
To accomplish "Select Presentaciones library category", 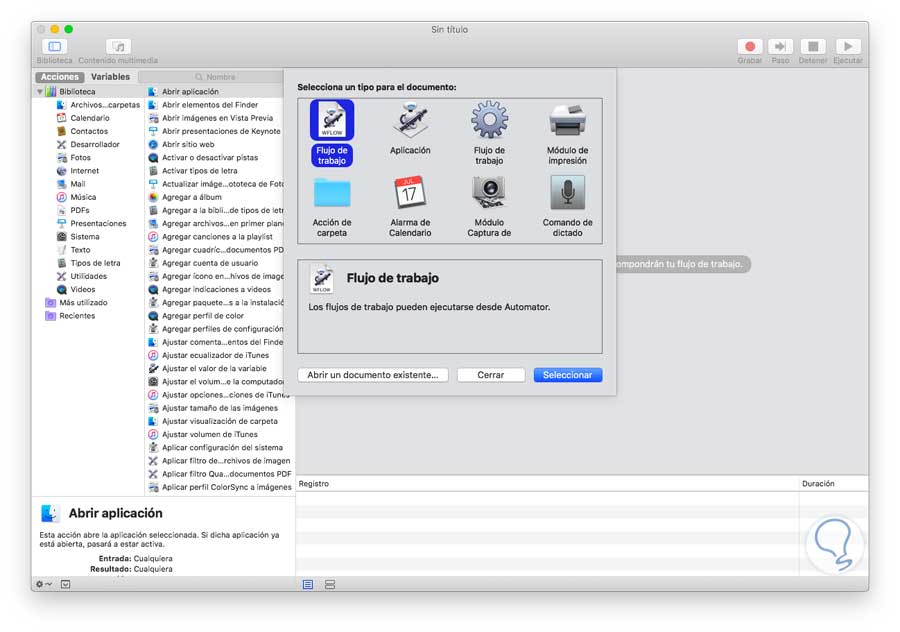I will [91, 224].
